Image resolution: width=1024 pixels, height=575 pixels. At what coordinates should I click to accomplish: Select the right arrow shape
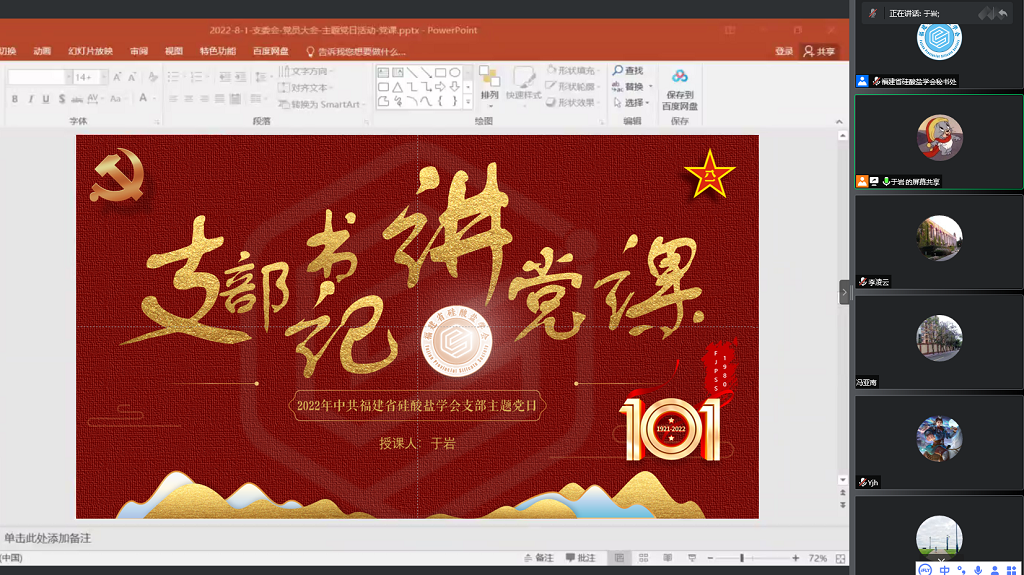[441, 86]
